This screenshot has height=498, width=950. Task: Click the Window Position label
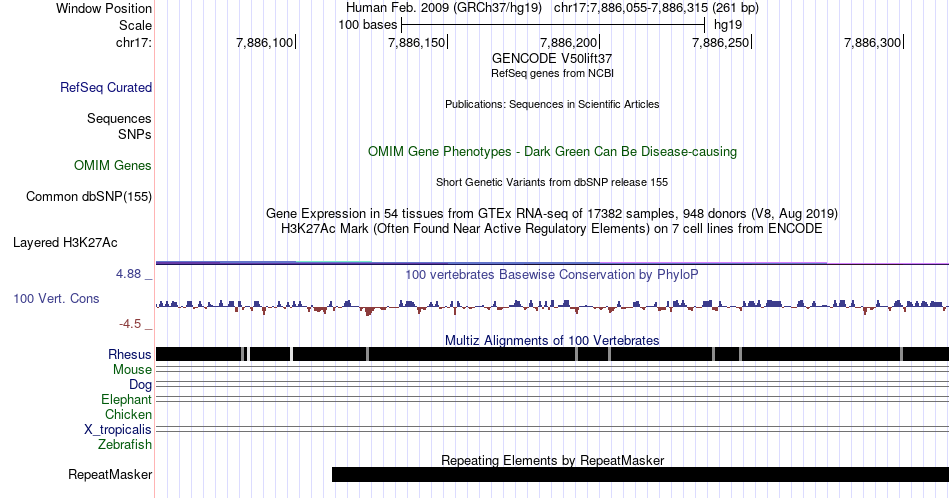click(x=104, y=8)
